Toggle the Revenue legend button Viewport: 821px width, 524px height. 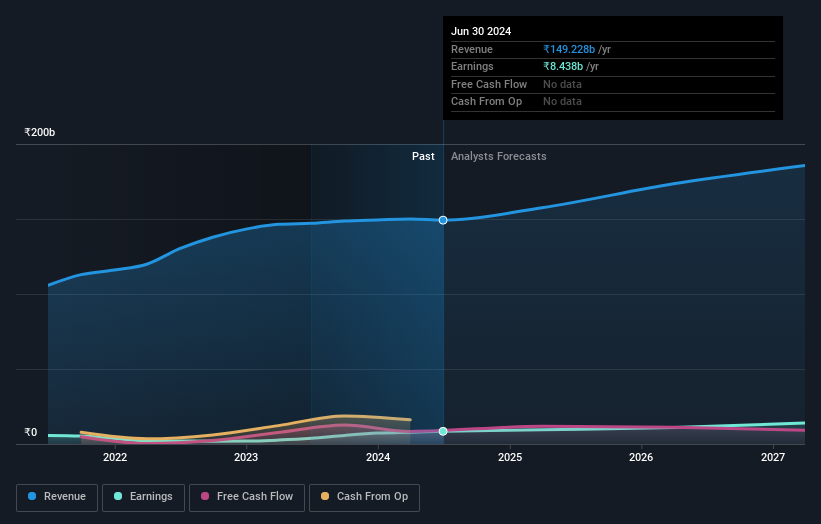57,497
